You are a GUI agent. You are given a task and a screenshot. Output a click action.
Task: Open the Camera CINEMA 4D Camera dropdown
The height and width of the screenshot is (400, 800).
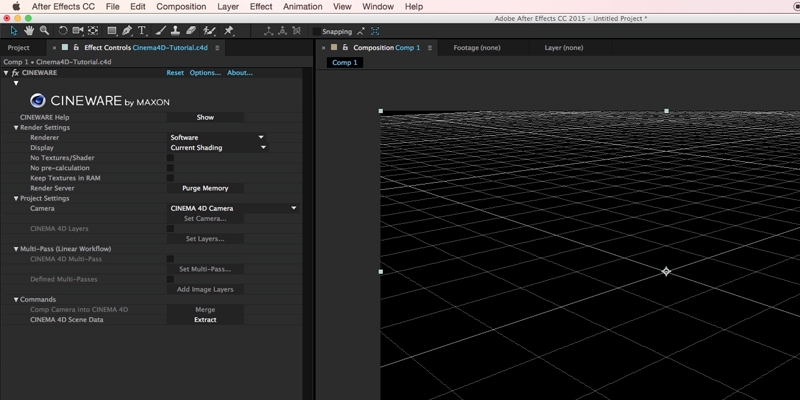233,208
